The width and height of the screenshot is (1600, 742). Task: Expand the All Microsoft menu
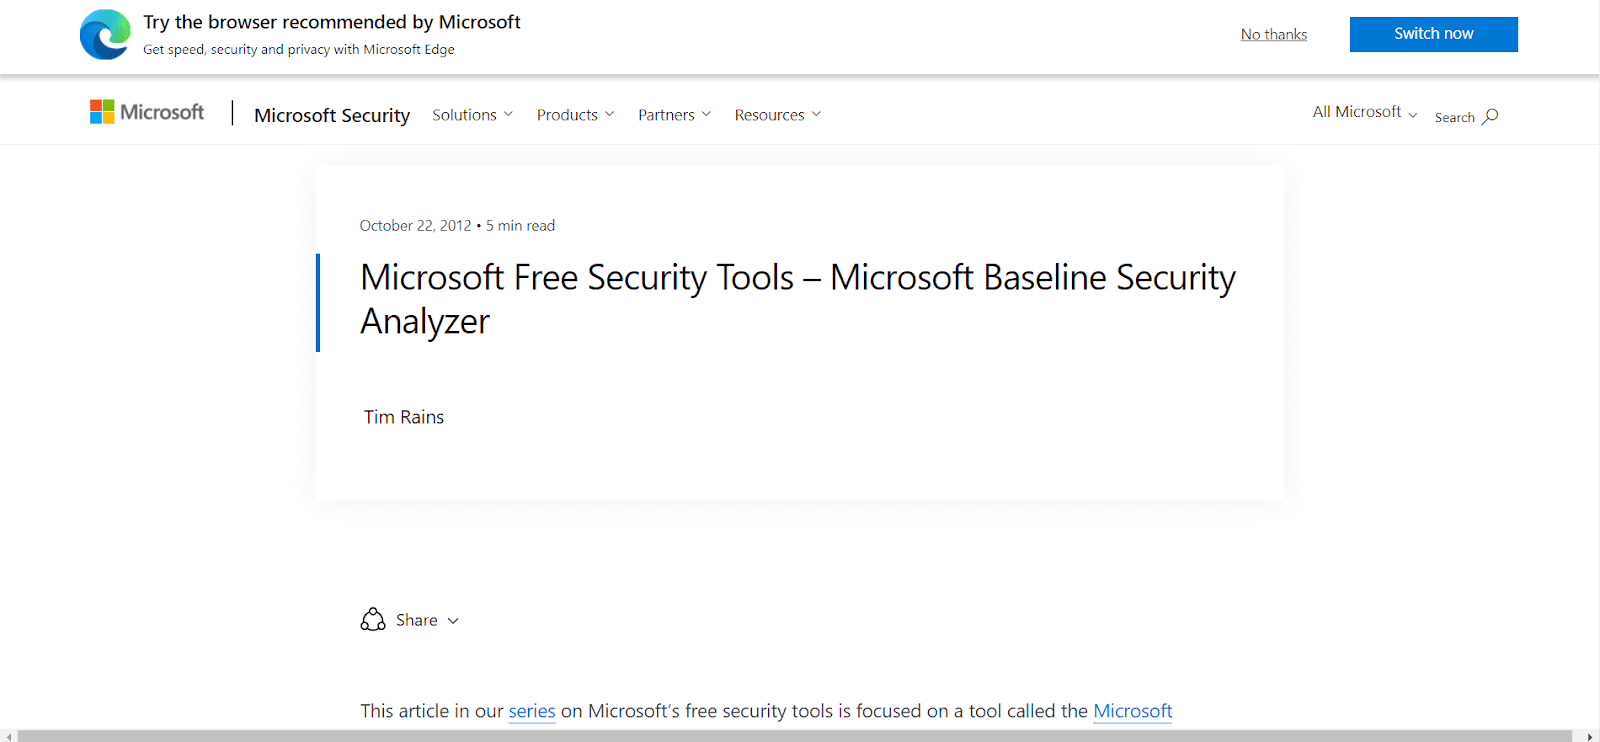pyautogui.click(x=1364, y=112)
